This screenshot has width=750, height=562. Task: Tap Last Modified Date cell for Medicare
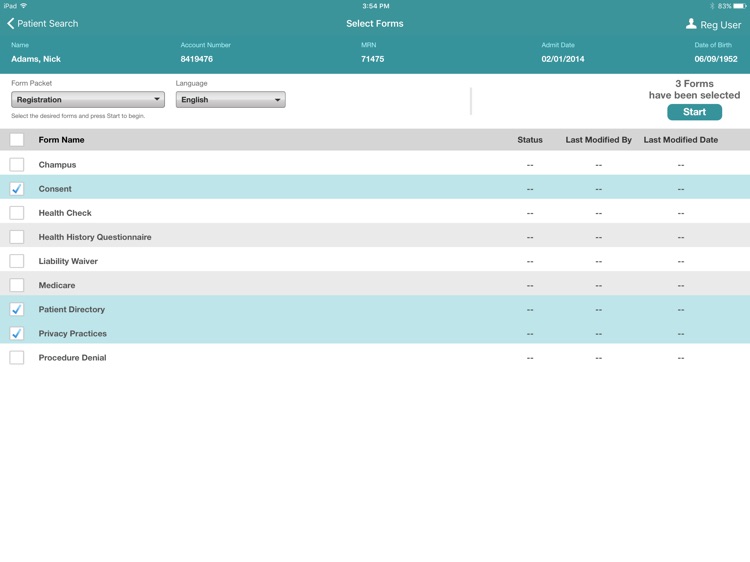coord(681,285)
